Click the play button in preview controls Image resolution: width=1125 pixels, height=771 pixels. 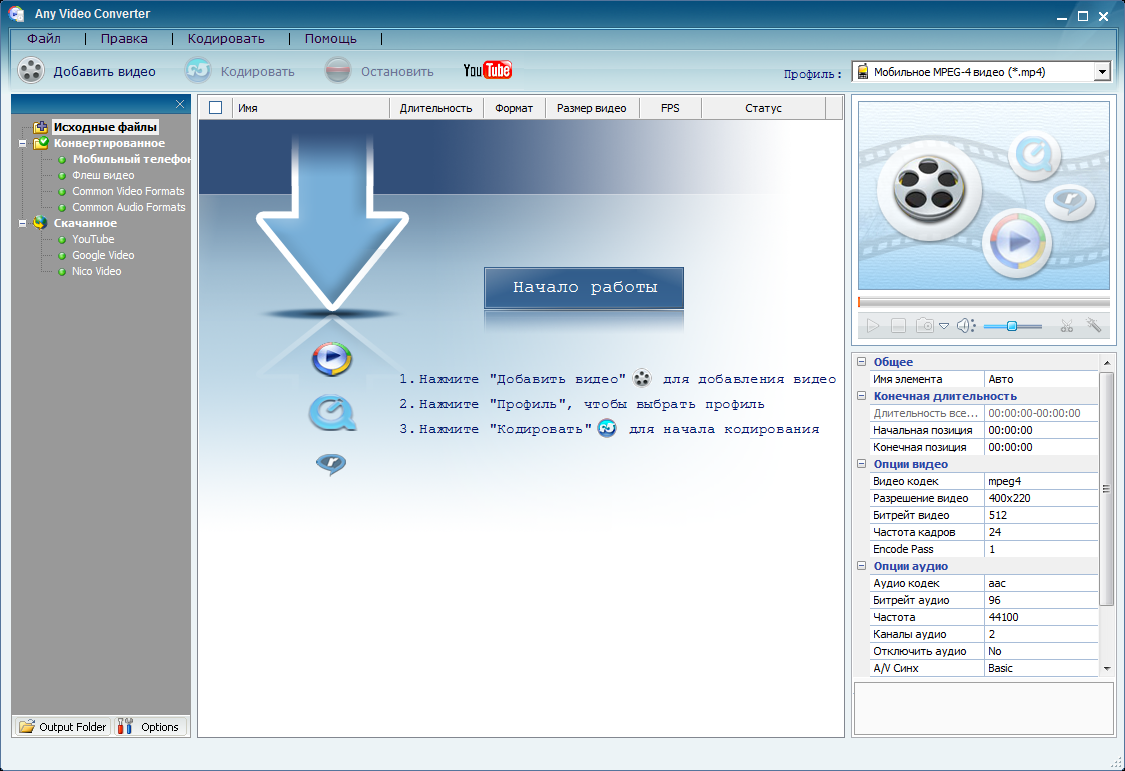[x=872, y=326]
